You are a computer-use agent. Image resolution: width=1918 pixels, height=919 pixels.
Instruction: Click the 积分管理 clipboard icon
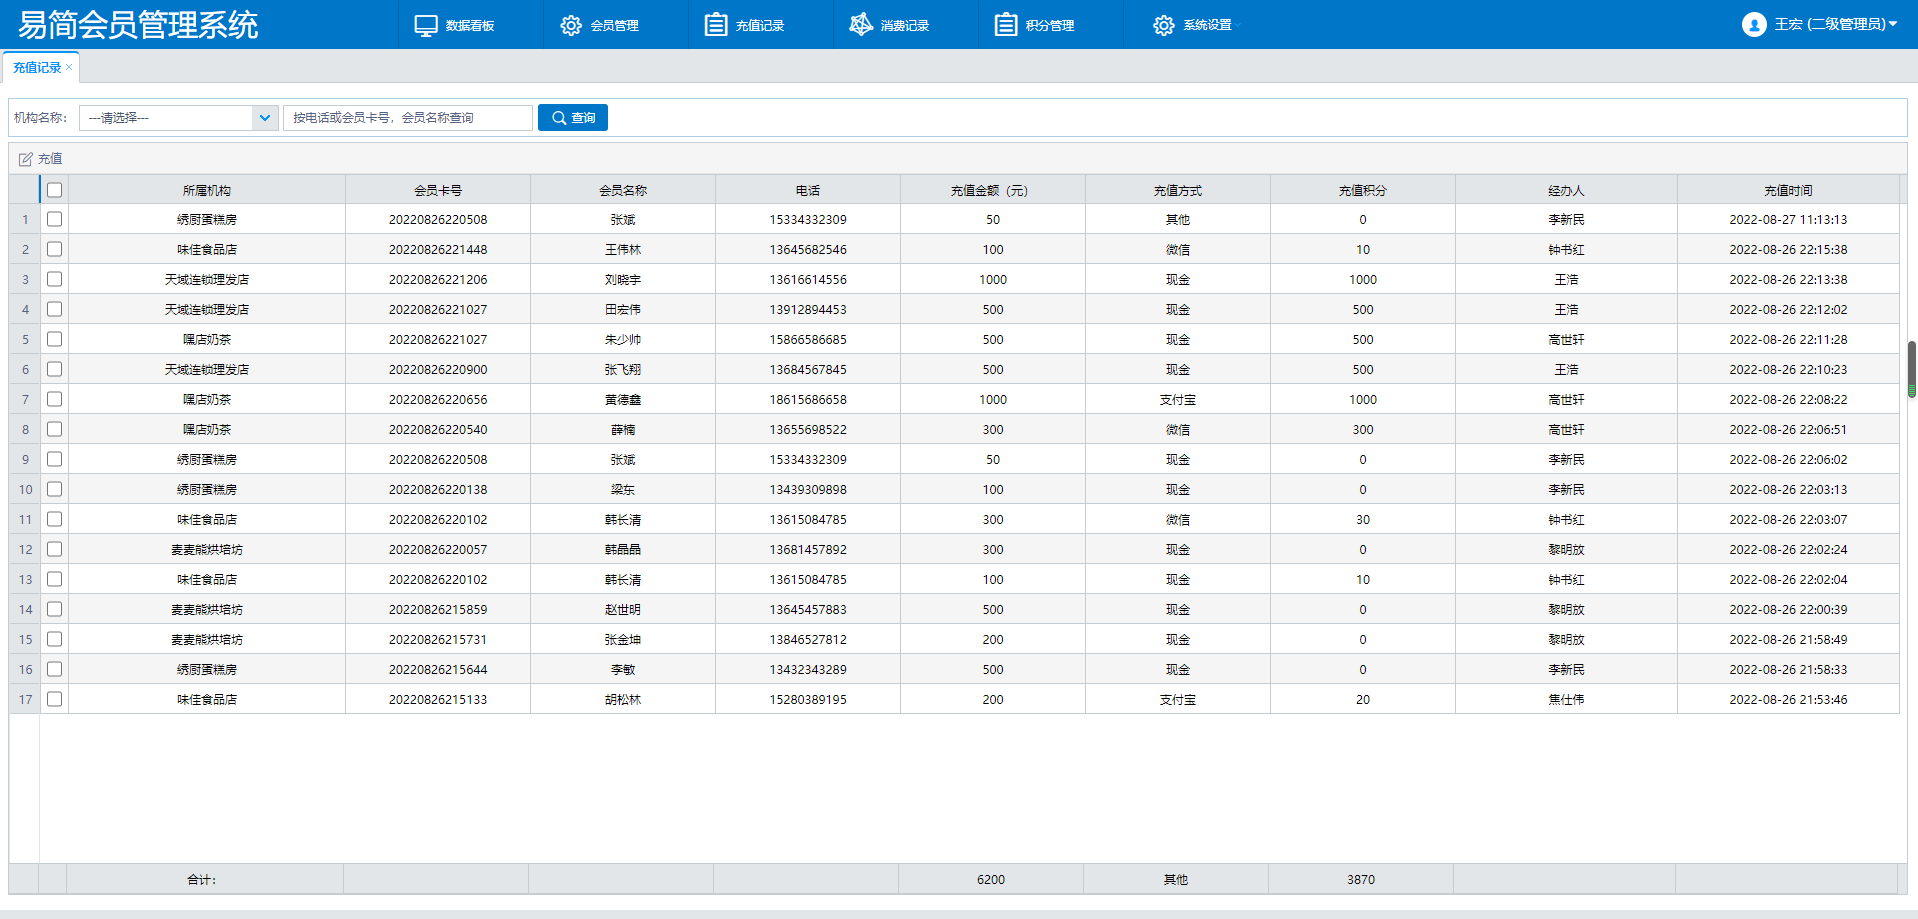click(x=1006, y=25)
